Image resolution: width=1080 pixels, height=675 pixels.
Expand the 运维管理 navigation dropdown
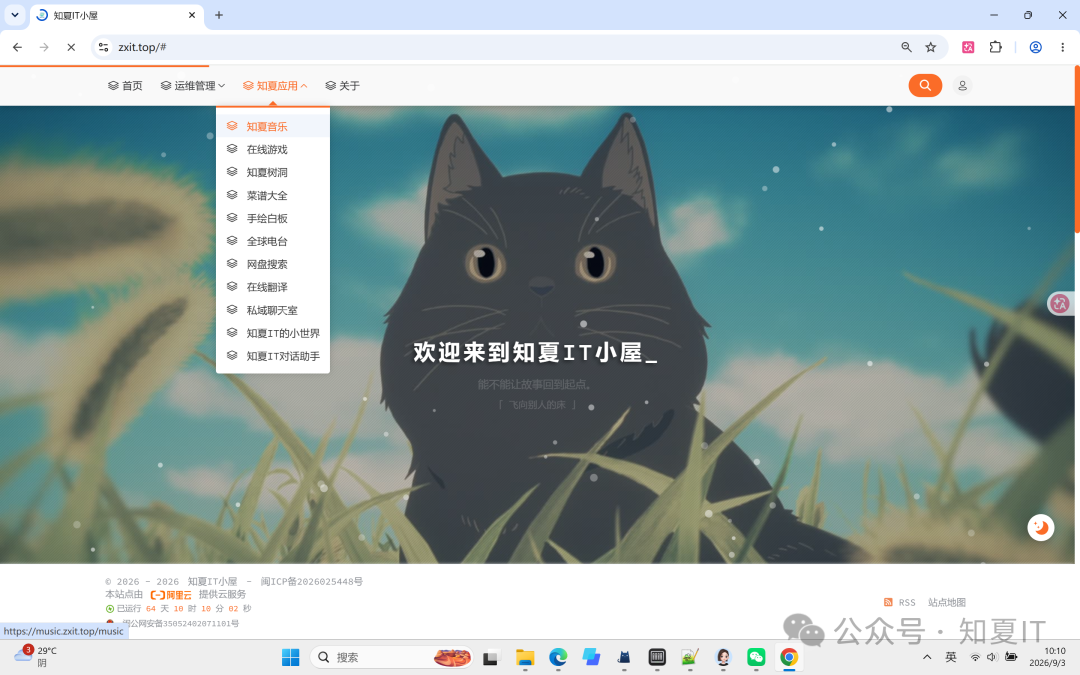point(193,85)
